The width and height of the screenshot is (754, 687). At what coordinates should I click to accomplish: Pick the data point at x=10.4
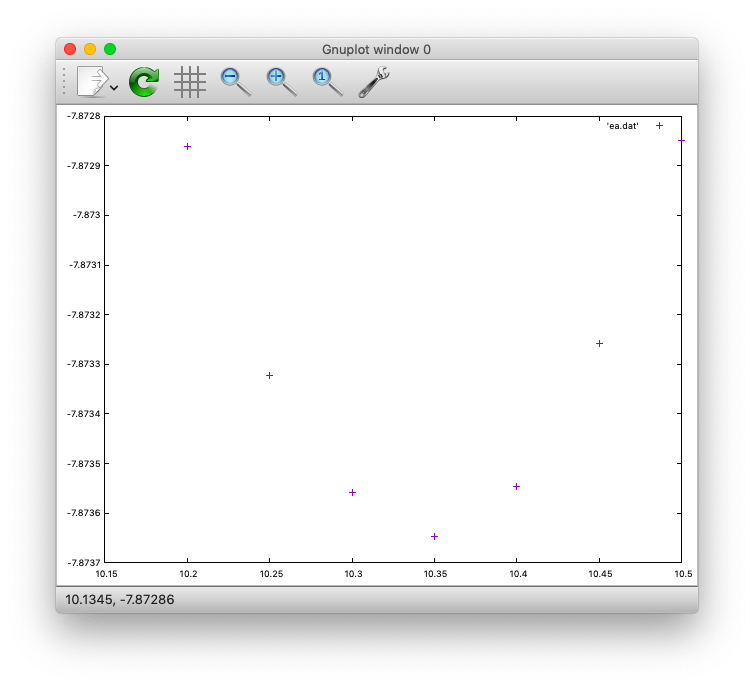516,486
